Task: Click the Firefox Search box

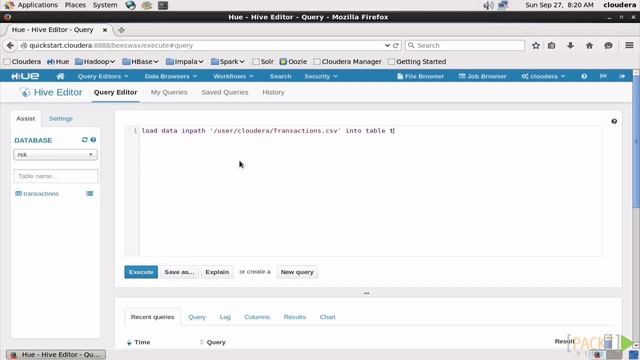Action: 465,45
